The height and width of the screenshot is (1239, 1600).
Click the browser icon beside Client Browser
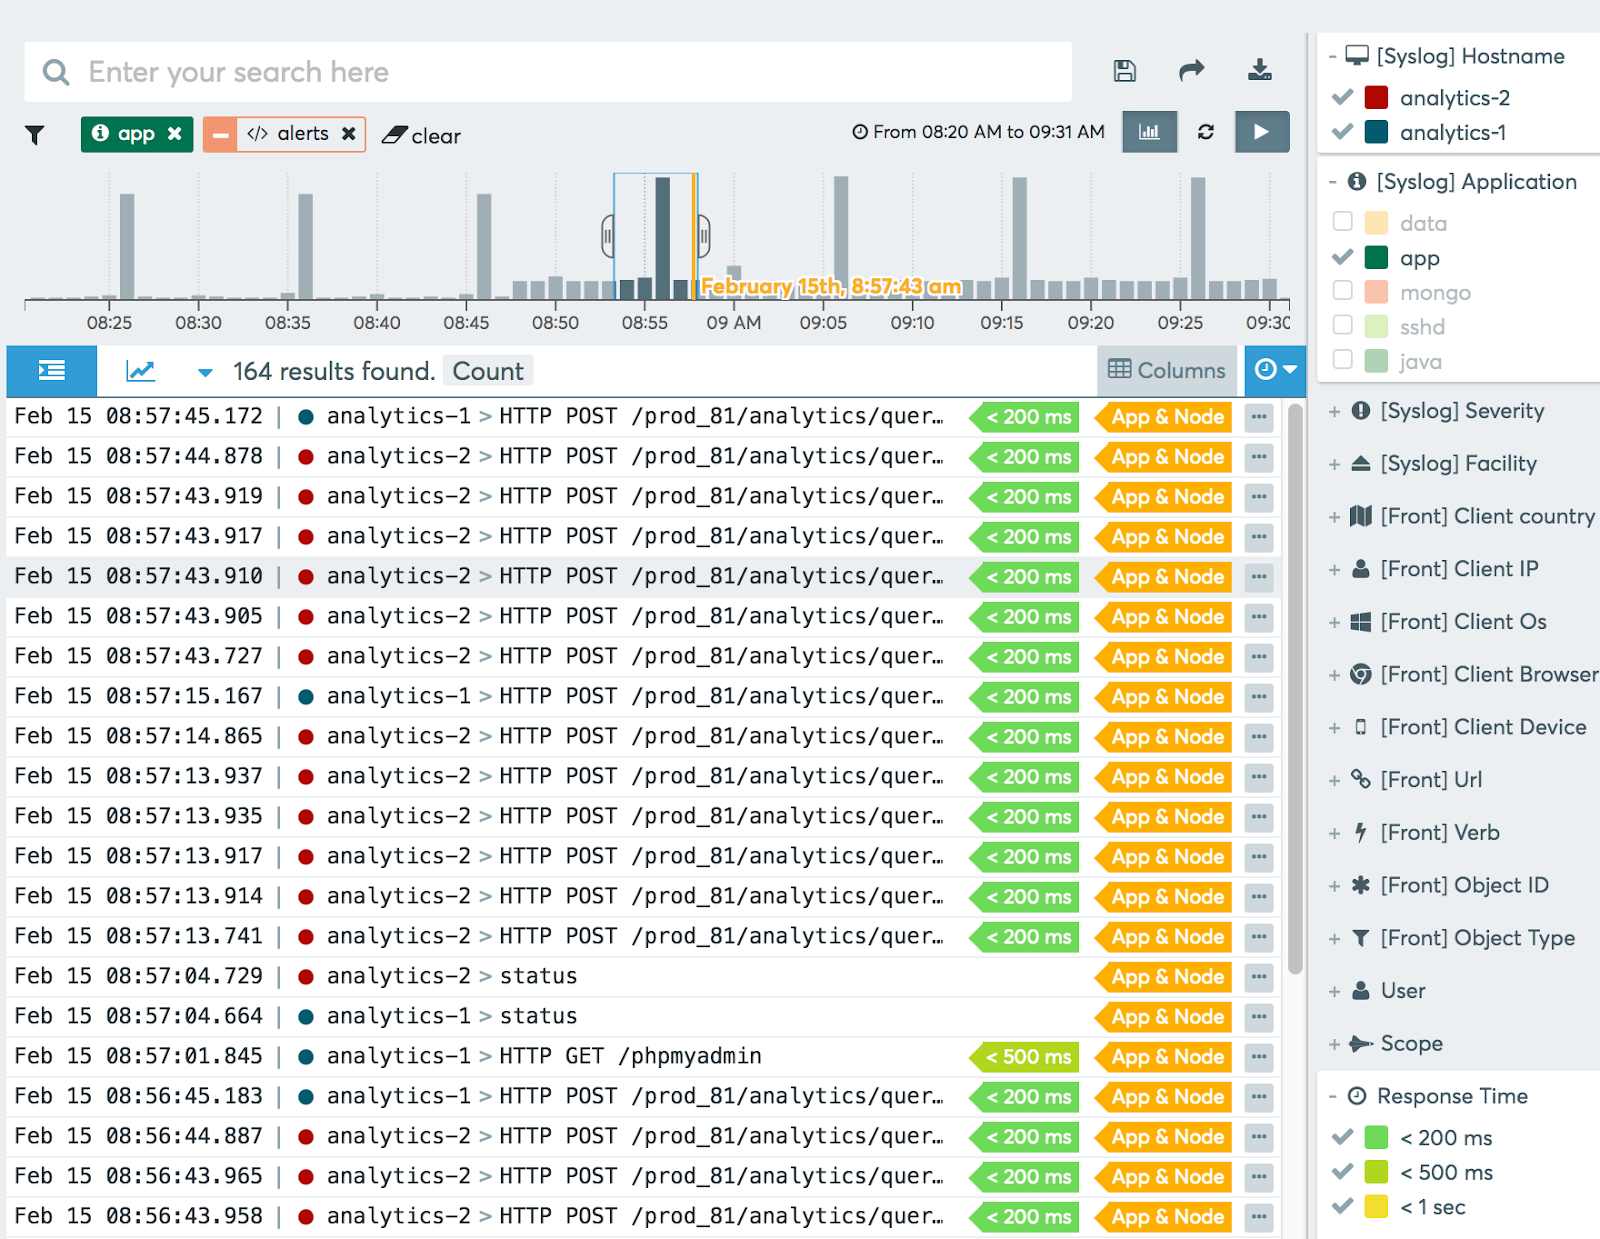1361,675
